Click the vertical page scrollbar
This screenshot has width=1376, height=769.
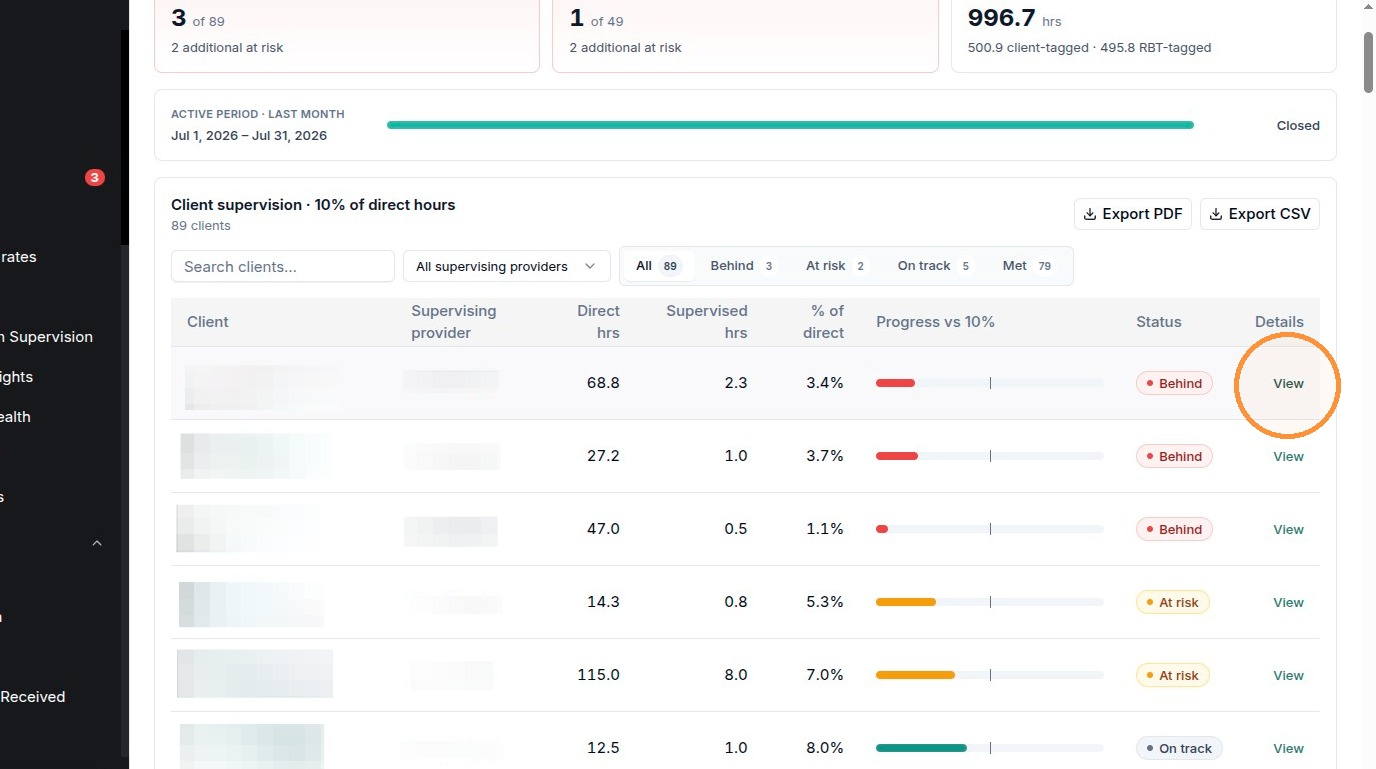[1368, 64]
